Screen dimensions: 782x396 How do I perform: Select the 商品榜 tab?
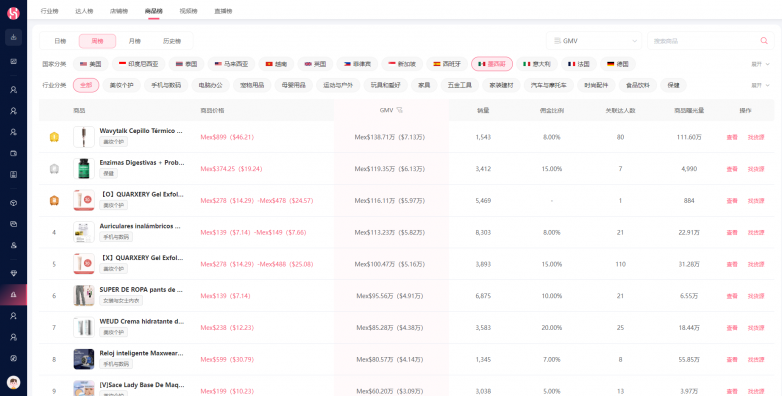[x=154, y=11]
